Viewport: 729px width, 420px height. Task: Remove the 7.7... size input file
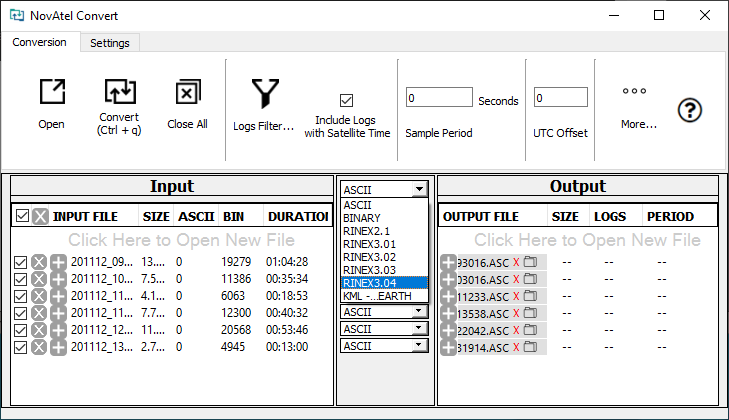(x=39, y=313)
